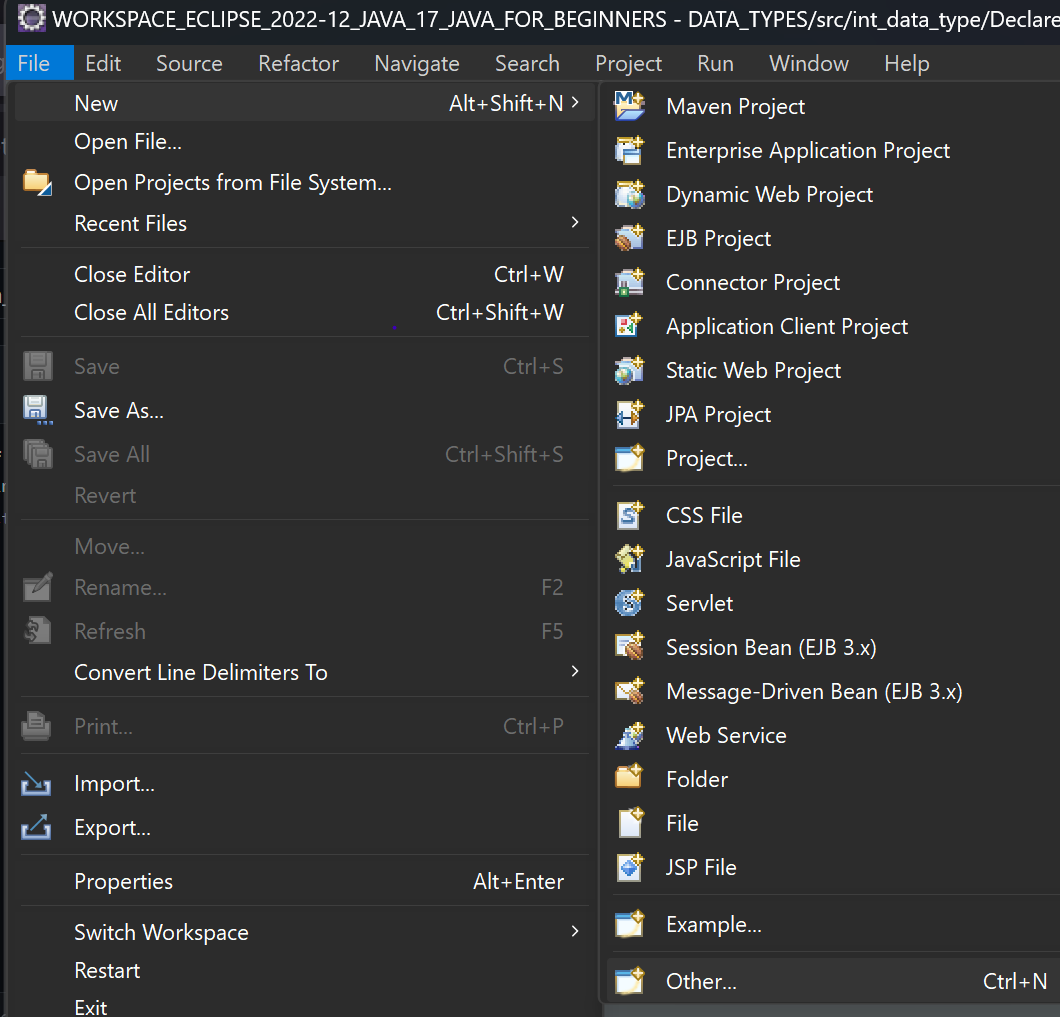The image size is (1060, 1017).
Task: Click the Other... wizard icon
Action: (x=629, y=981)
